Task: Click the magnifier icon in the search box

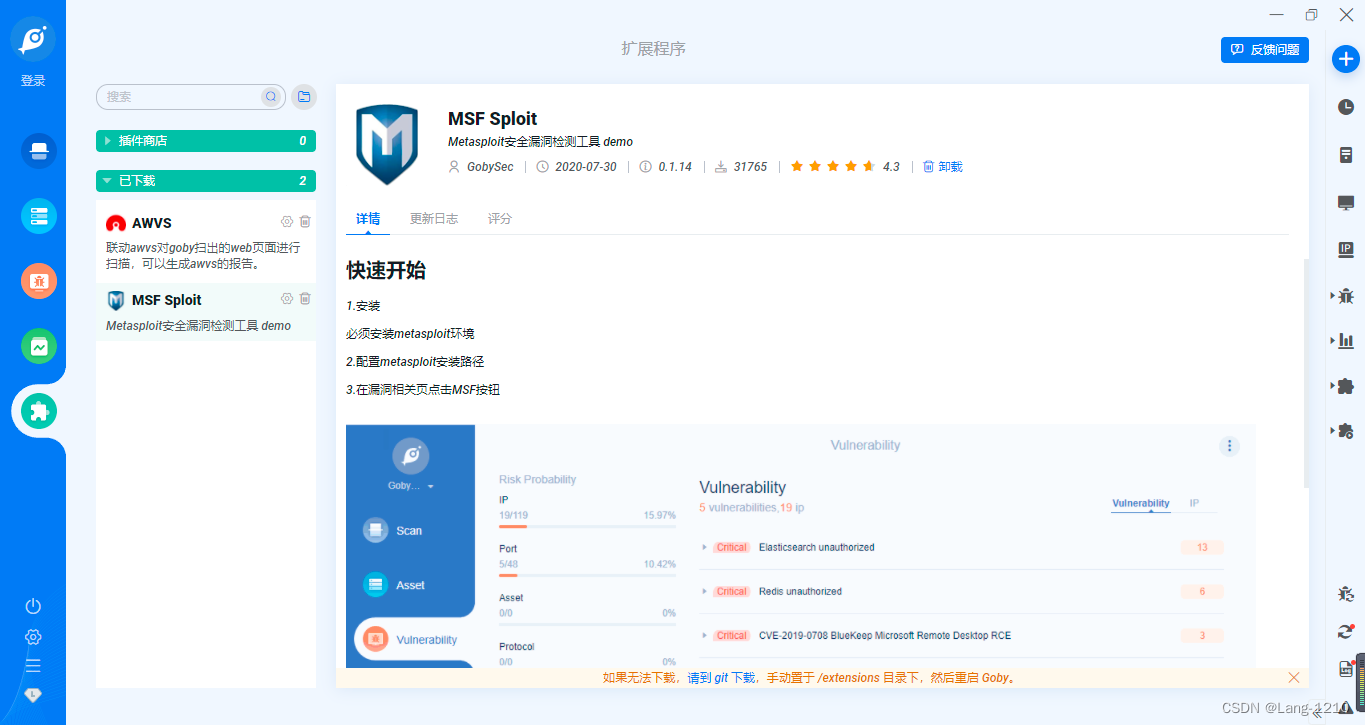Action: (270, 97)
